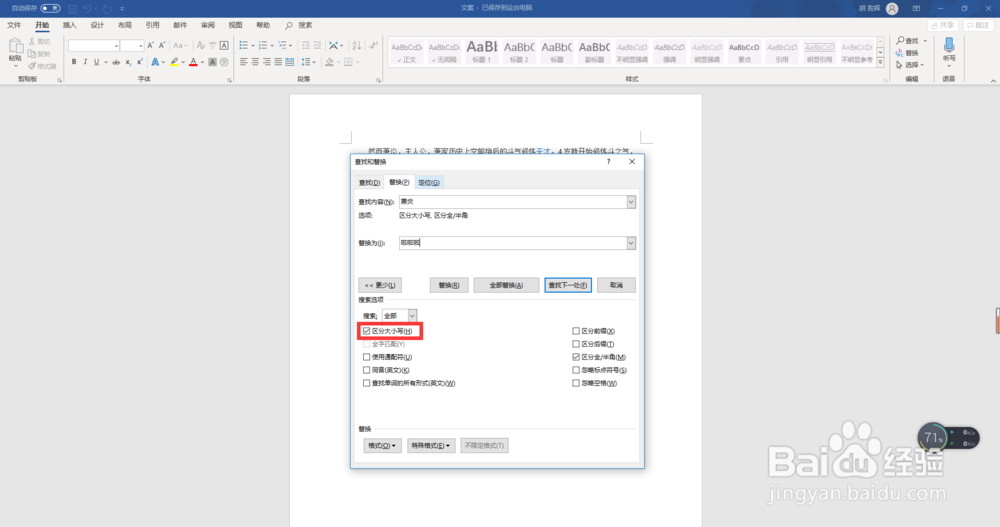Click the Less (更少) button
The height and width of the screenshot is (527, 1000).
tap(380, 285)
